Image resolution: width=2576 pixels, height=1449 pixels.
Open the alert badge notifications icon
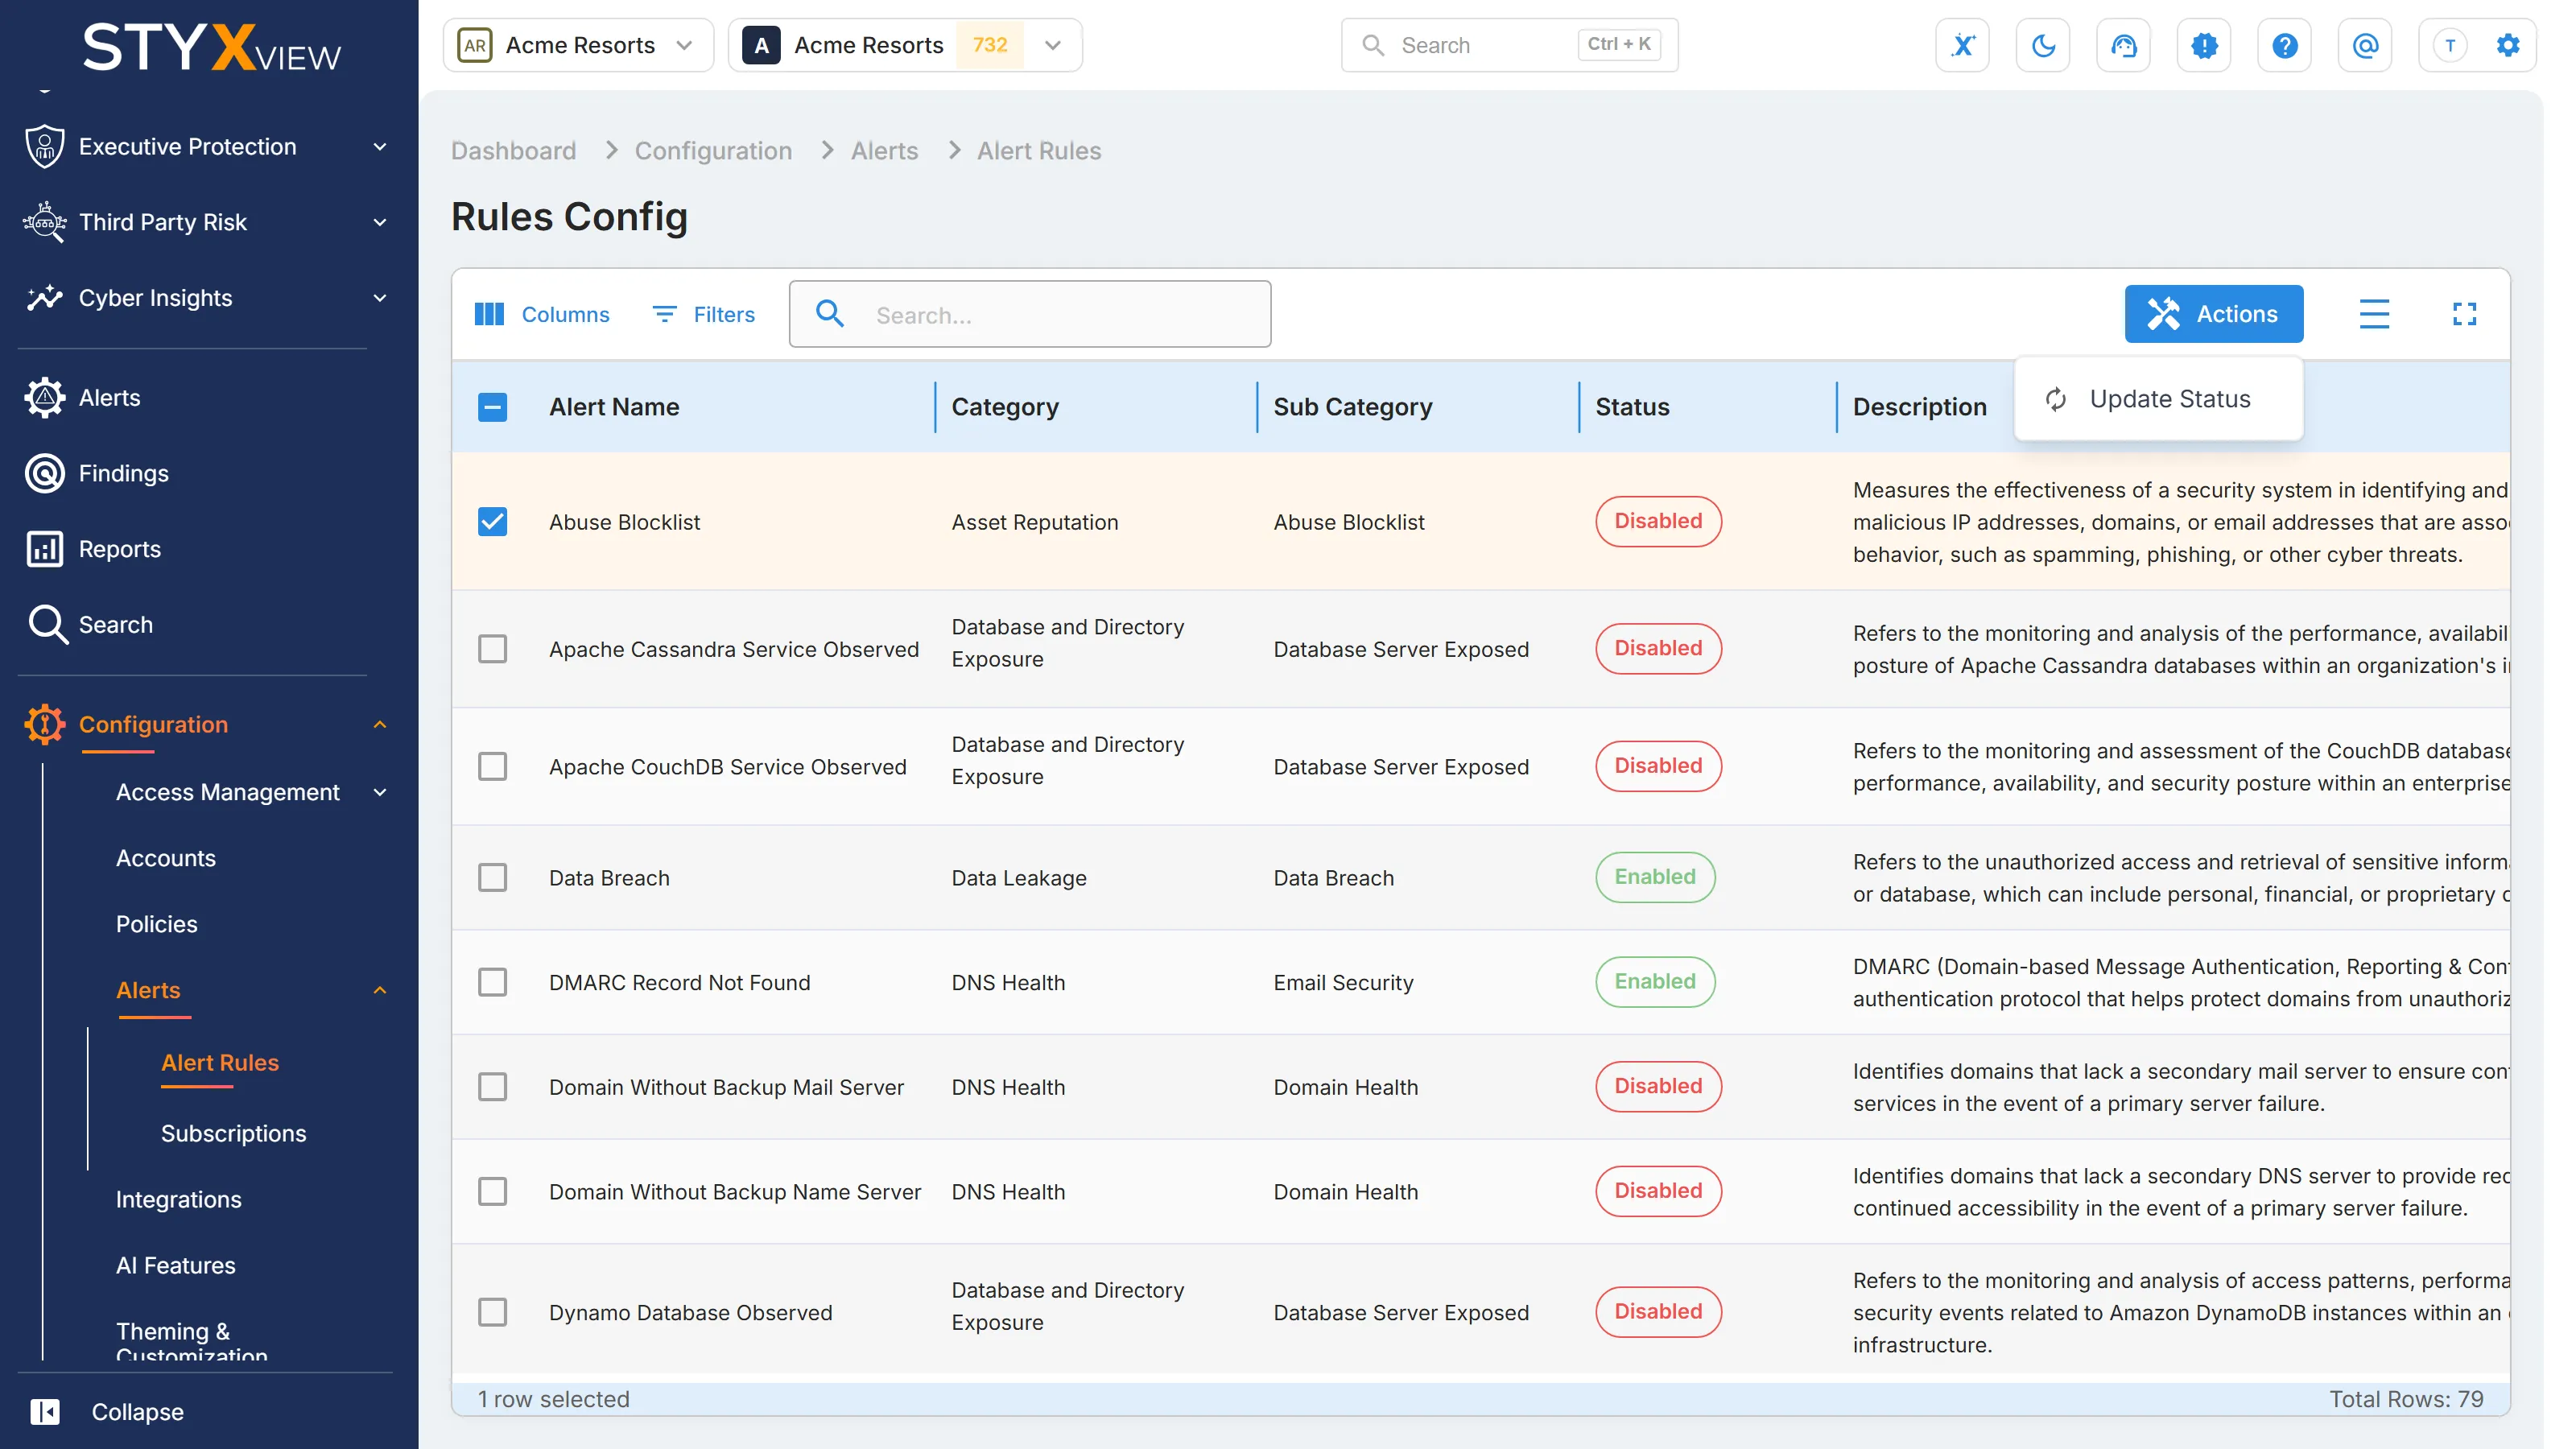[x=2204, y=45]
